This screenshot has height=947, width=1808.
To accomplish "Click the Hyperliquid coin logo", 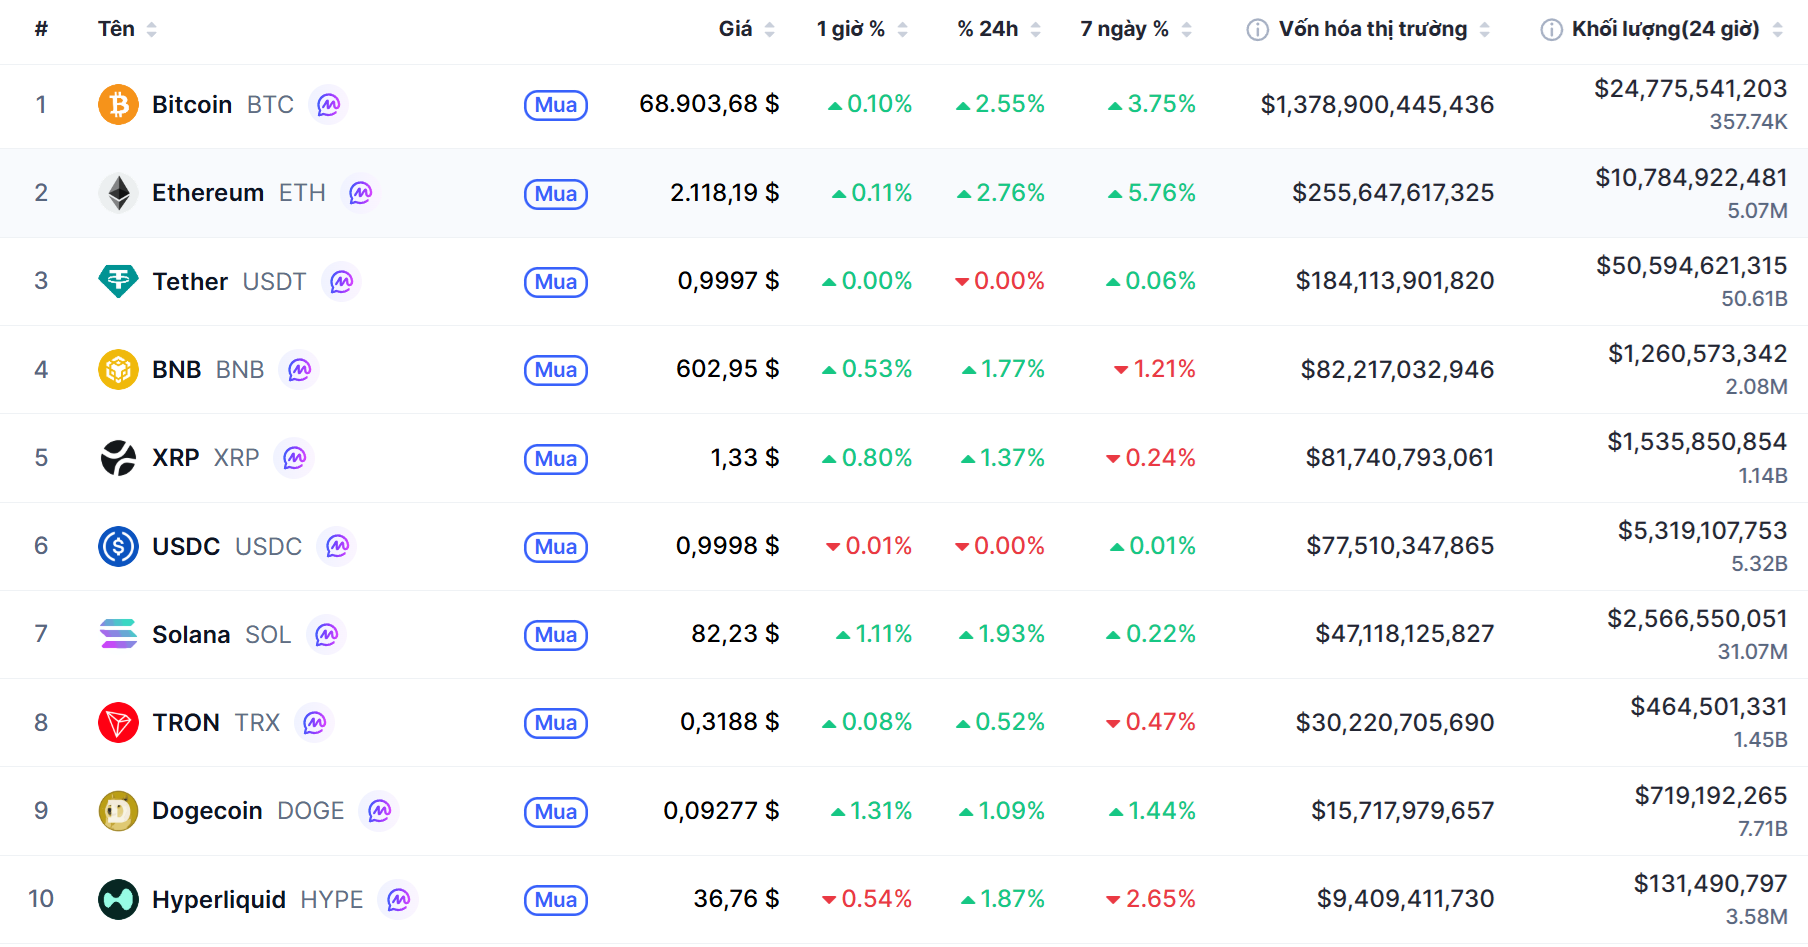I will tap(118, 899).
